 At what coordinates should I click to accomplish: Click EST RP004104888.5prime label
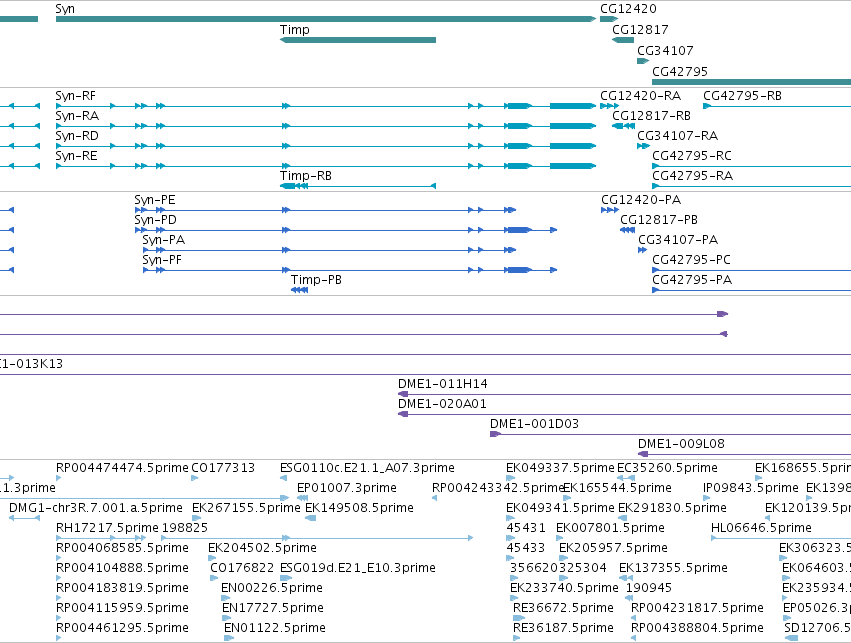(122, 568)
